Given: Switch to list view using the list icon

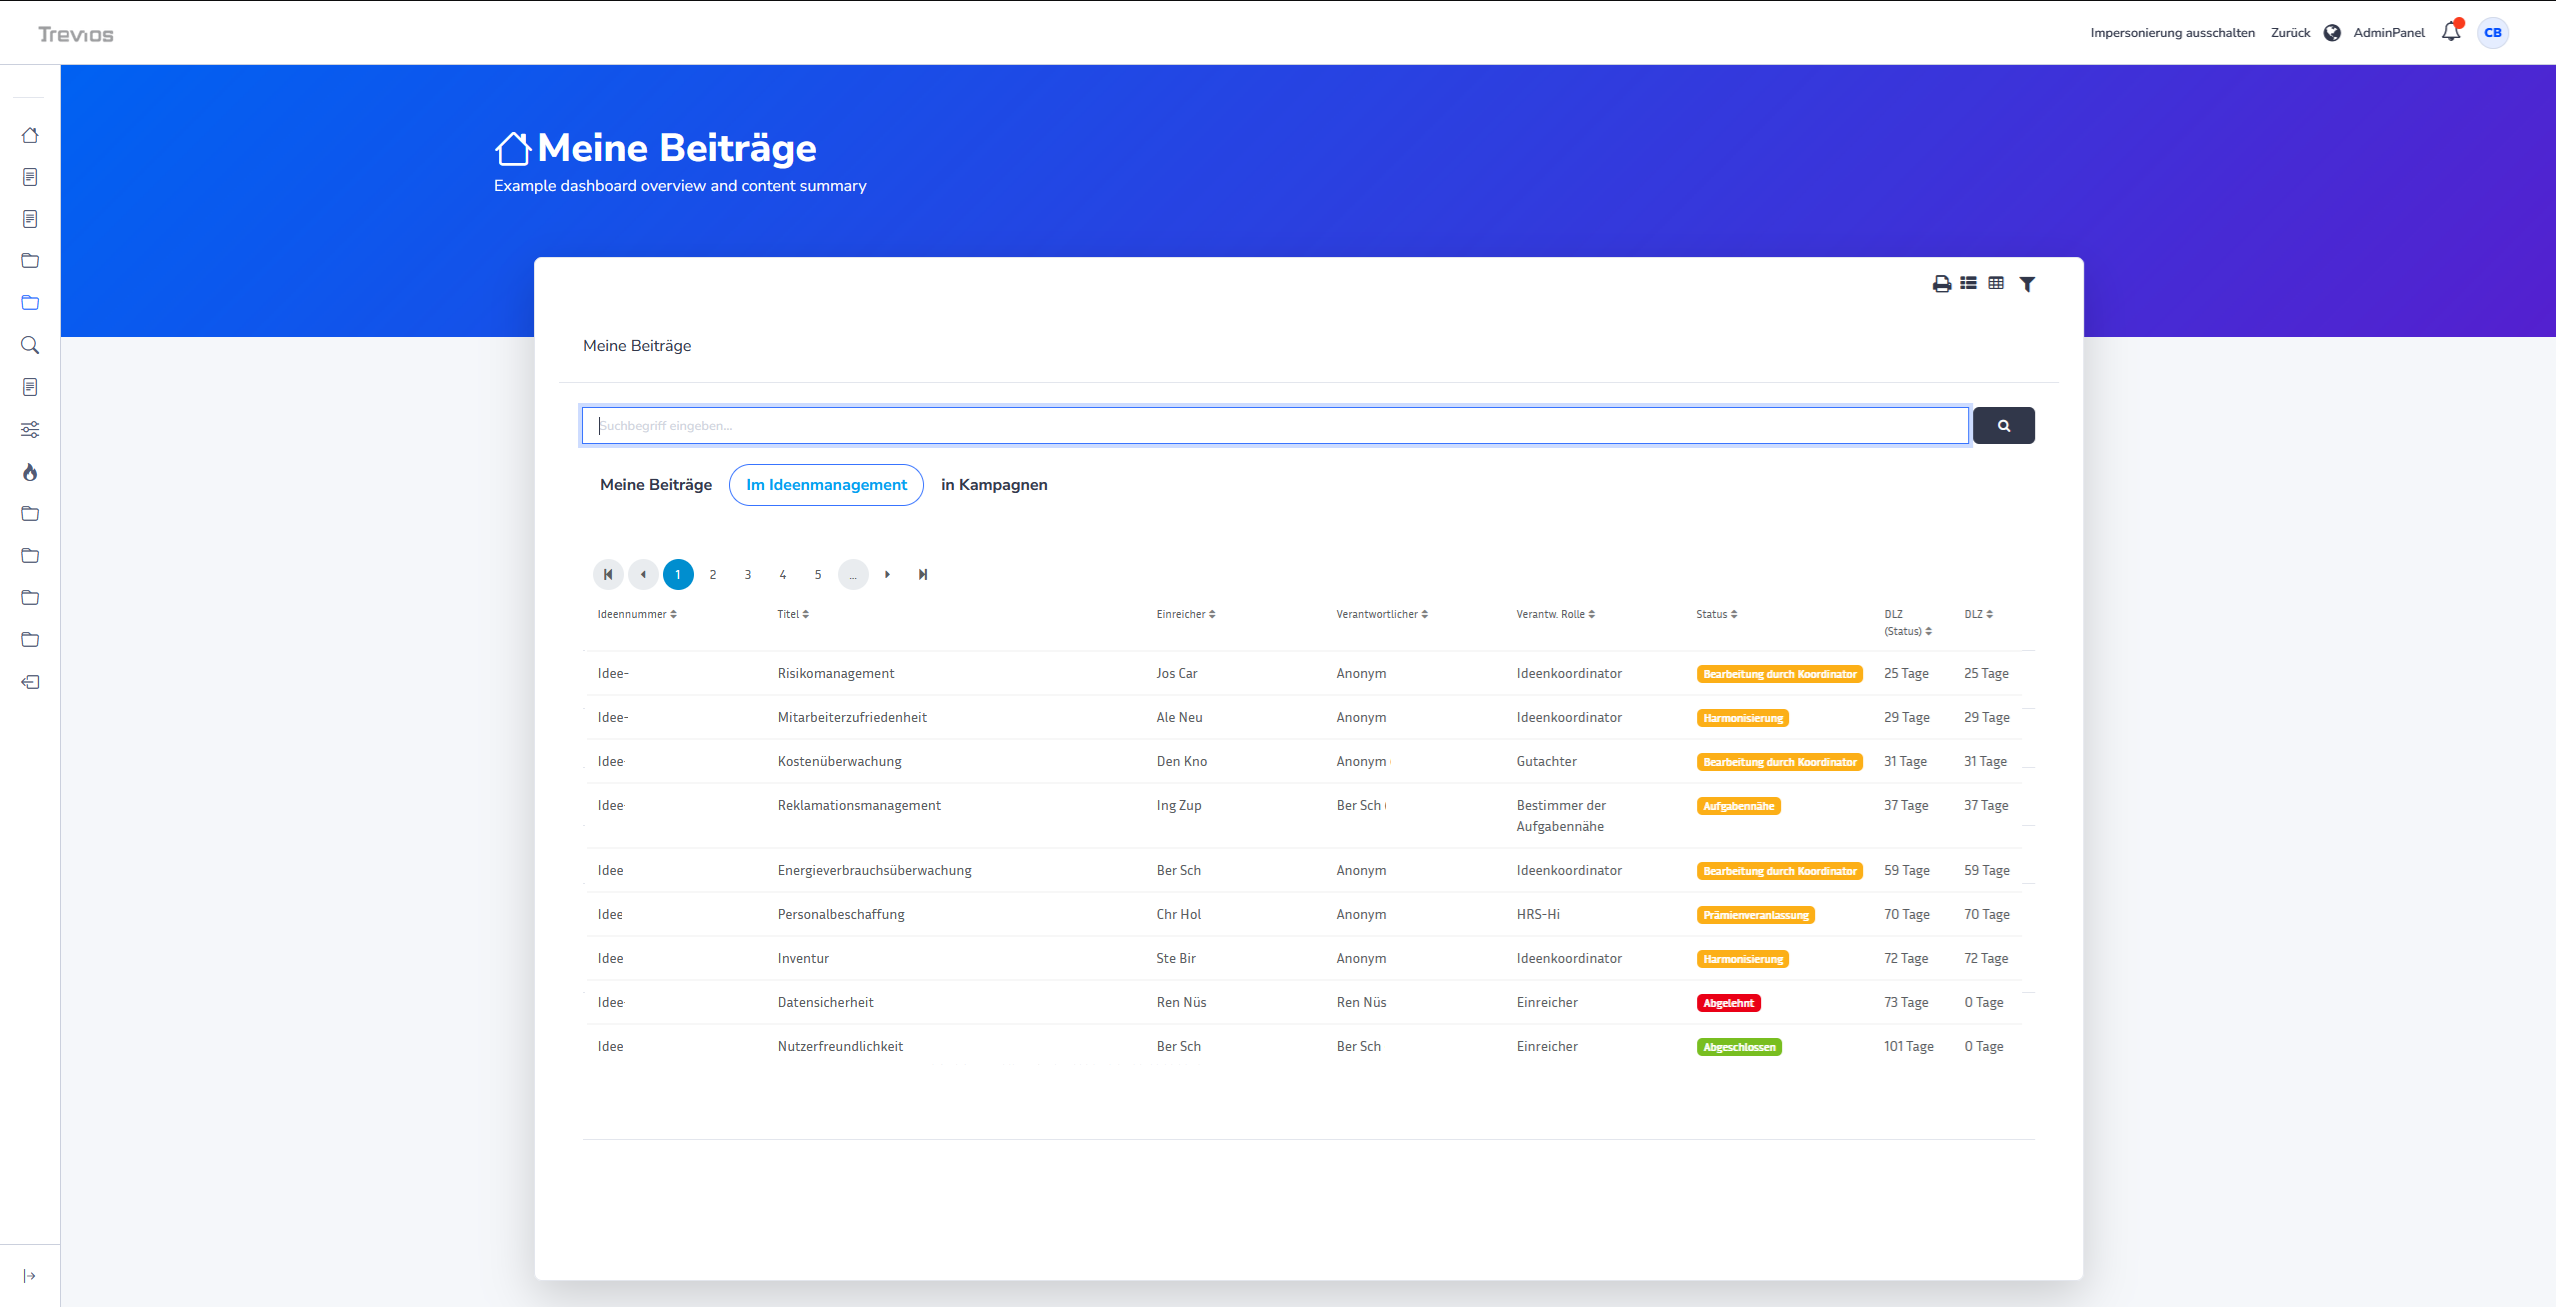Looking at the screenshot, I should pyautogui.click(x=1968, y=284).
